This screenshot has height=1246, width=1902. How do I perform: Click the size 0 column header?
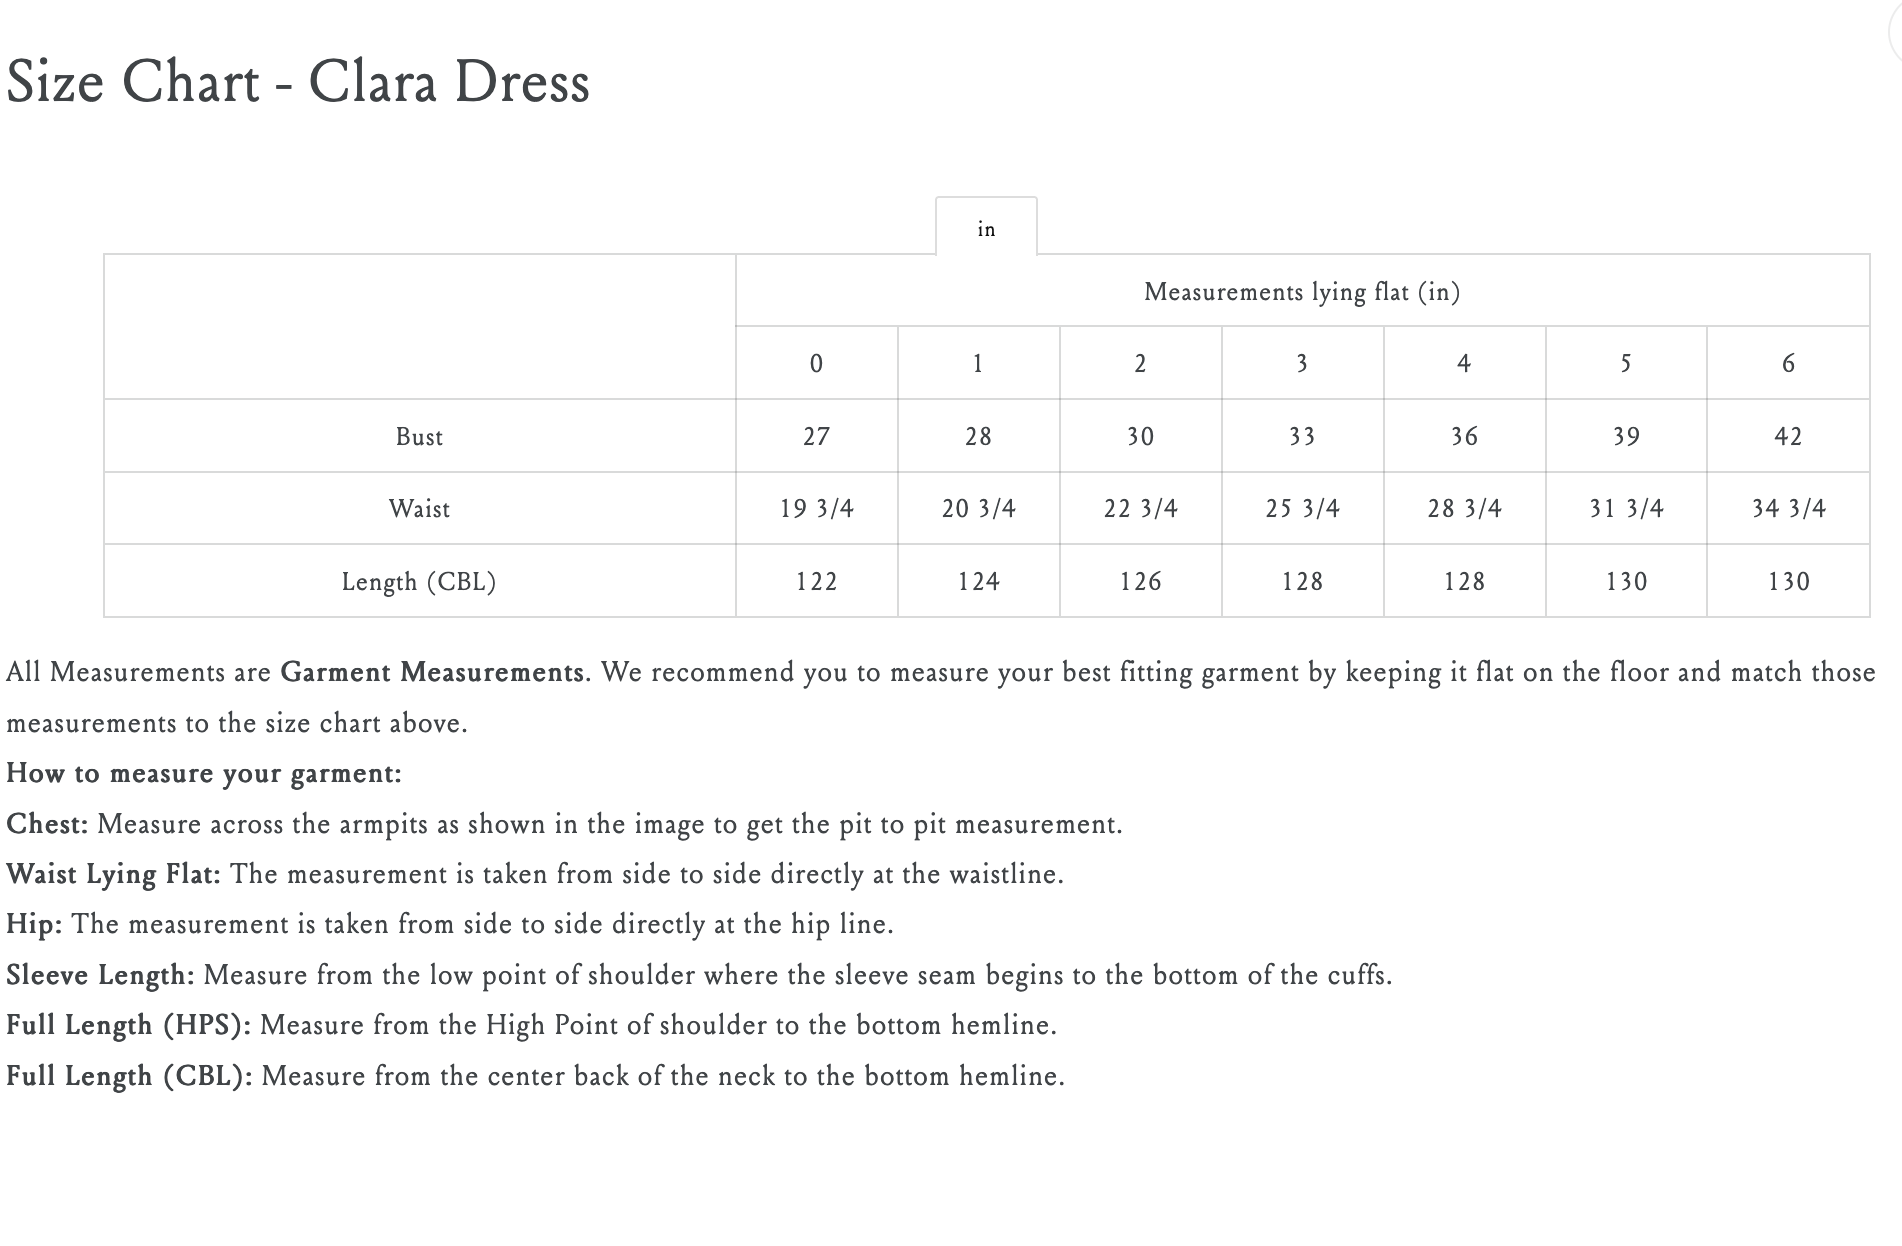tap(816, 364)
